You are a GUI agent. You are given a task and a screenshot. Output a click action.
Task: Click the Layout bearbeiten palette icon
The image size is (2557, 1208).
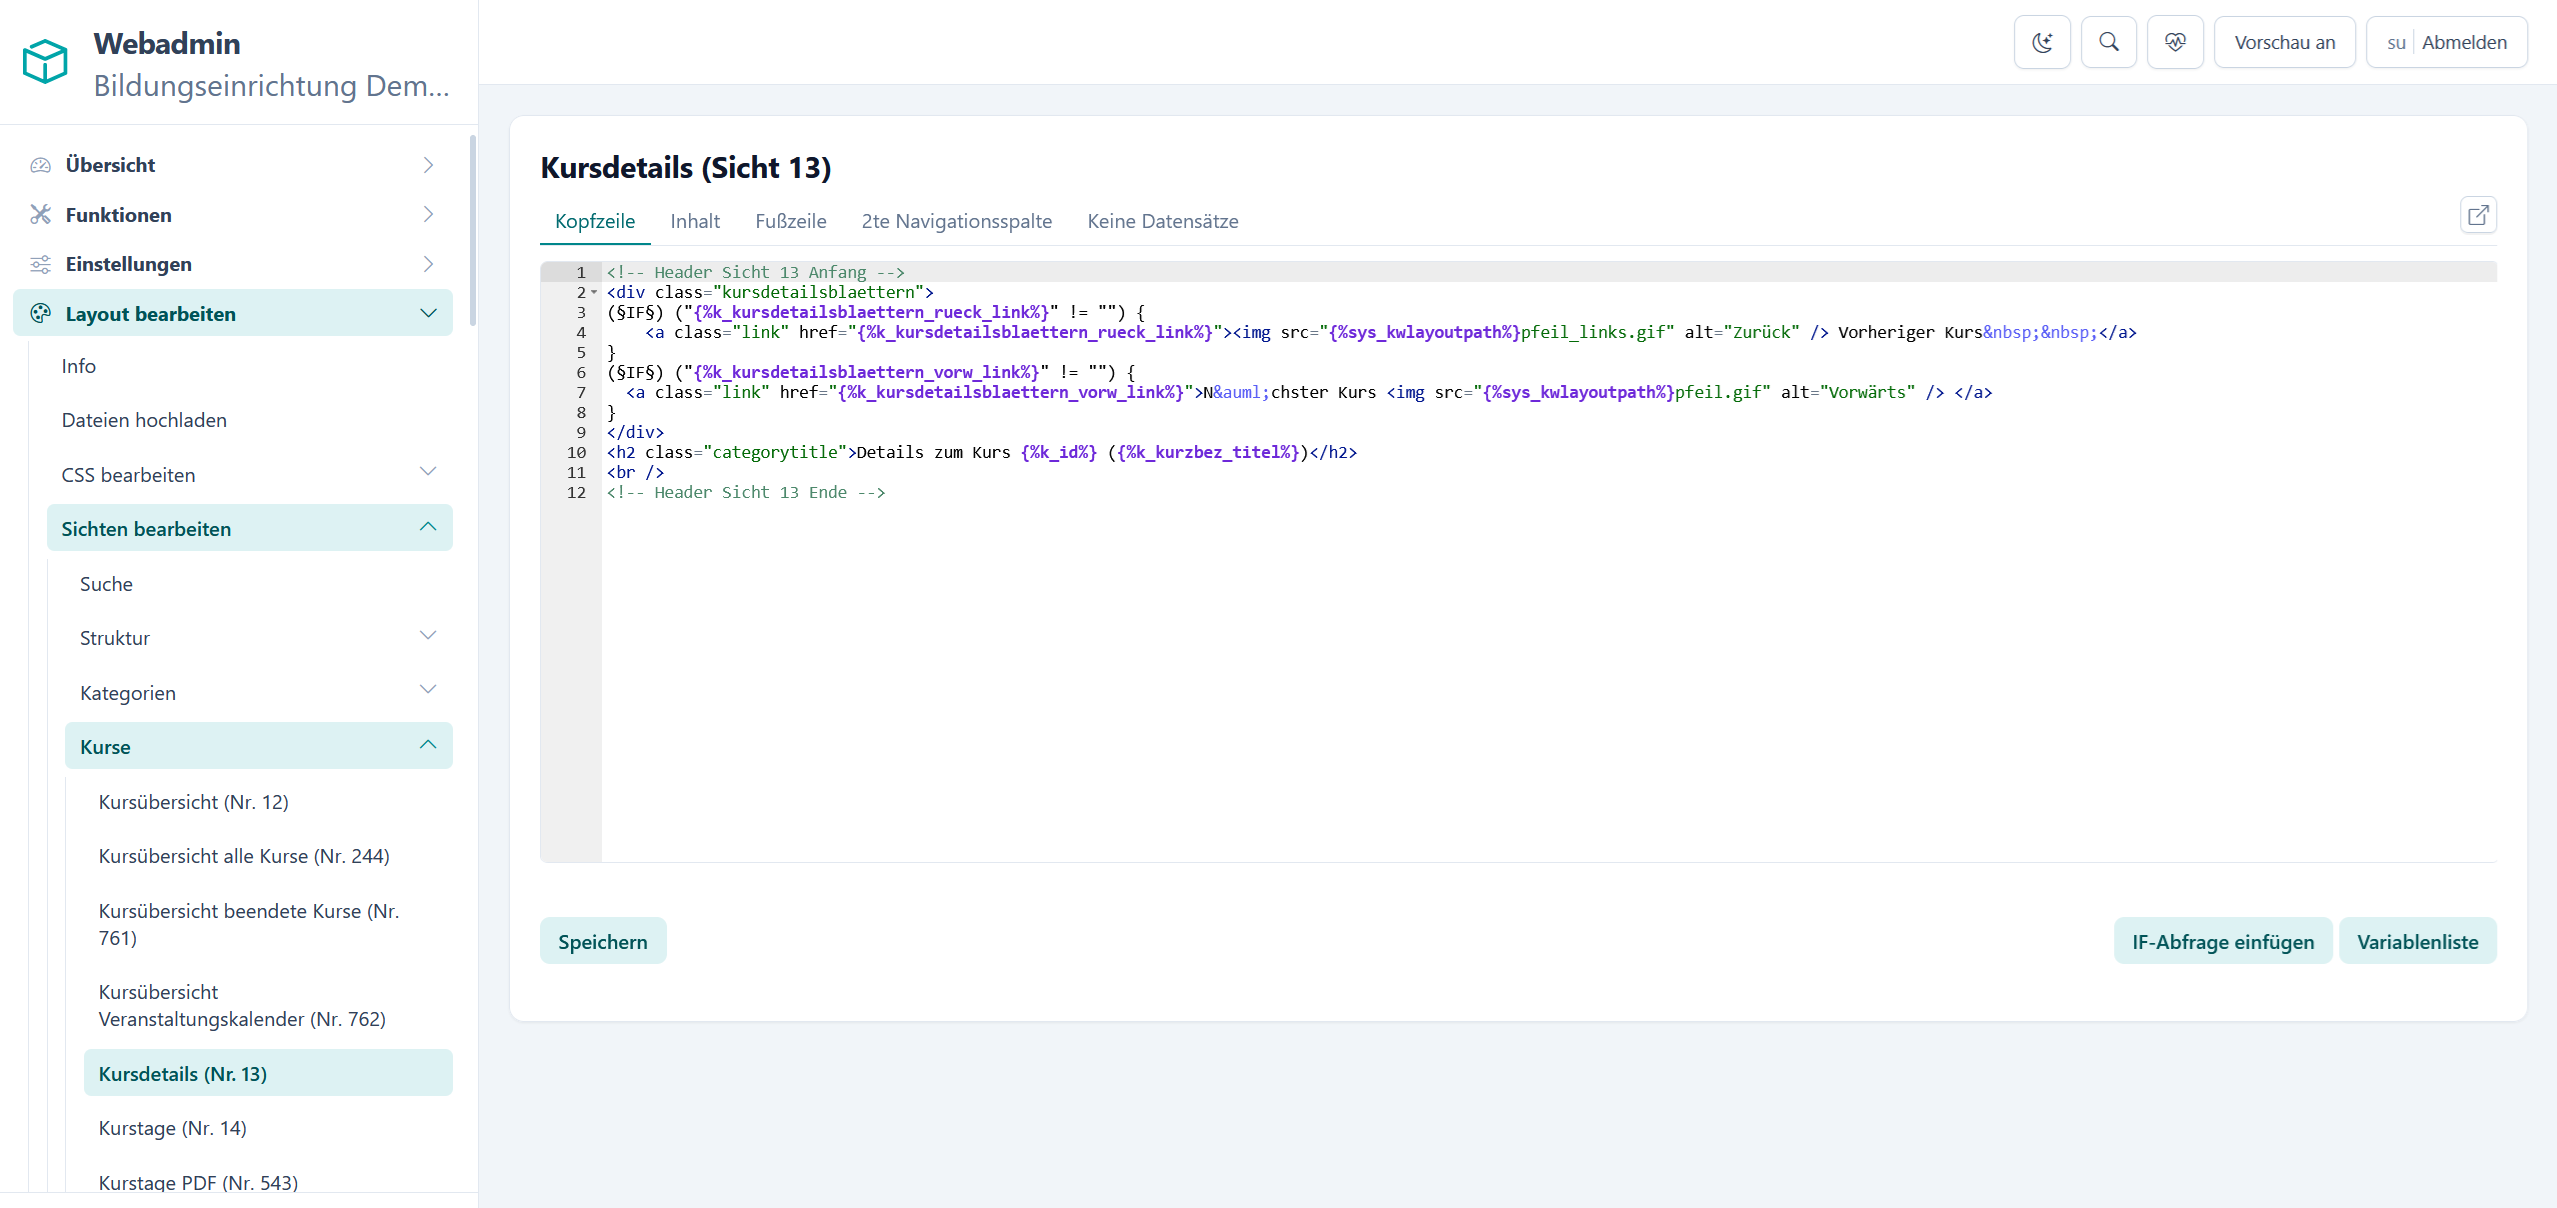point(40,313)
